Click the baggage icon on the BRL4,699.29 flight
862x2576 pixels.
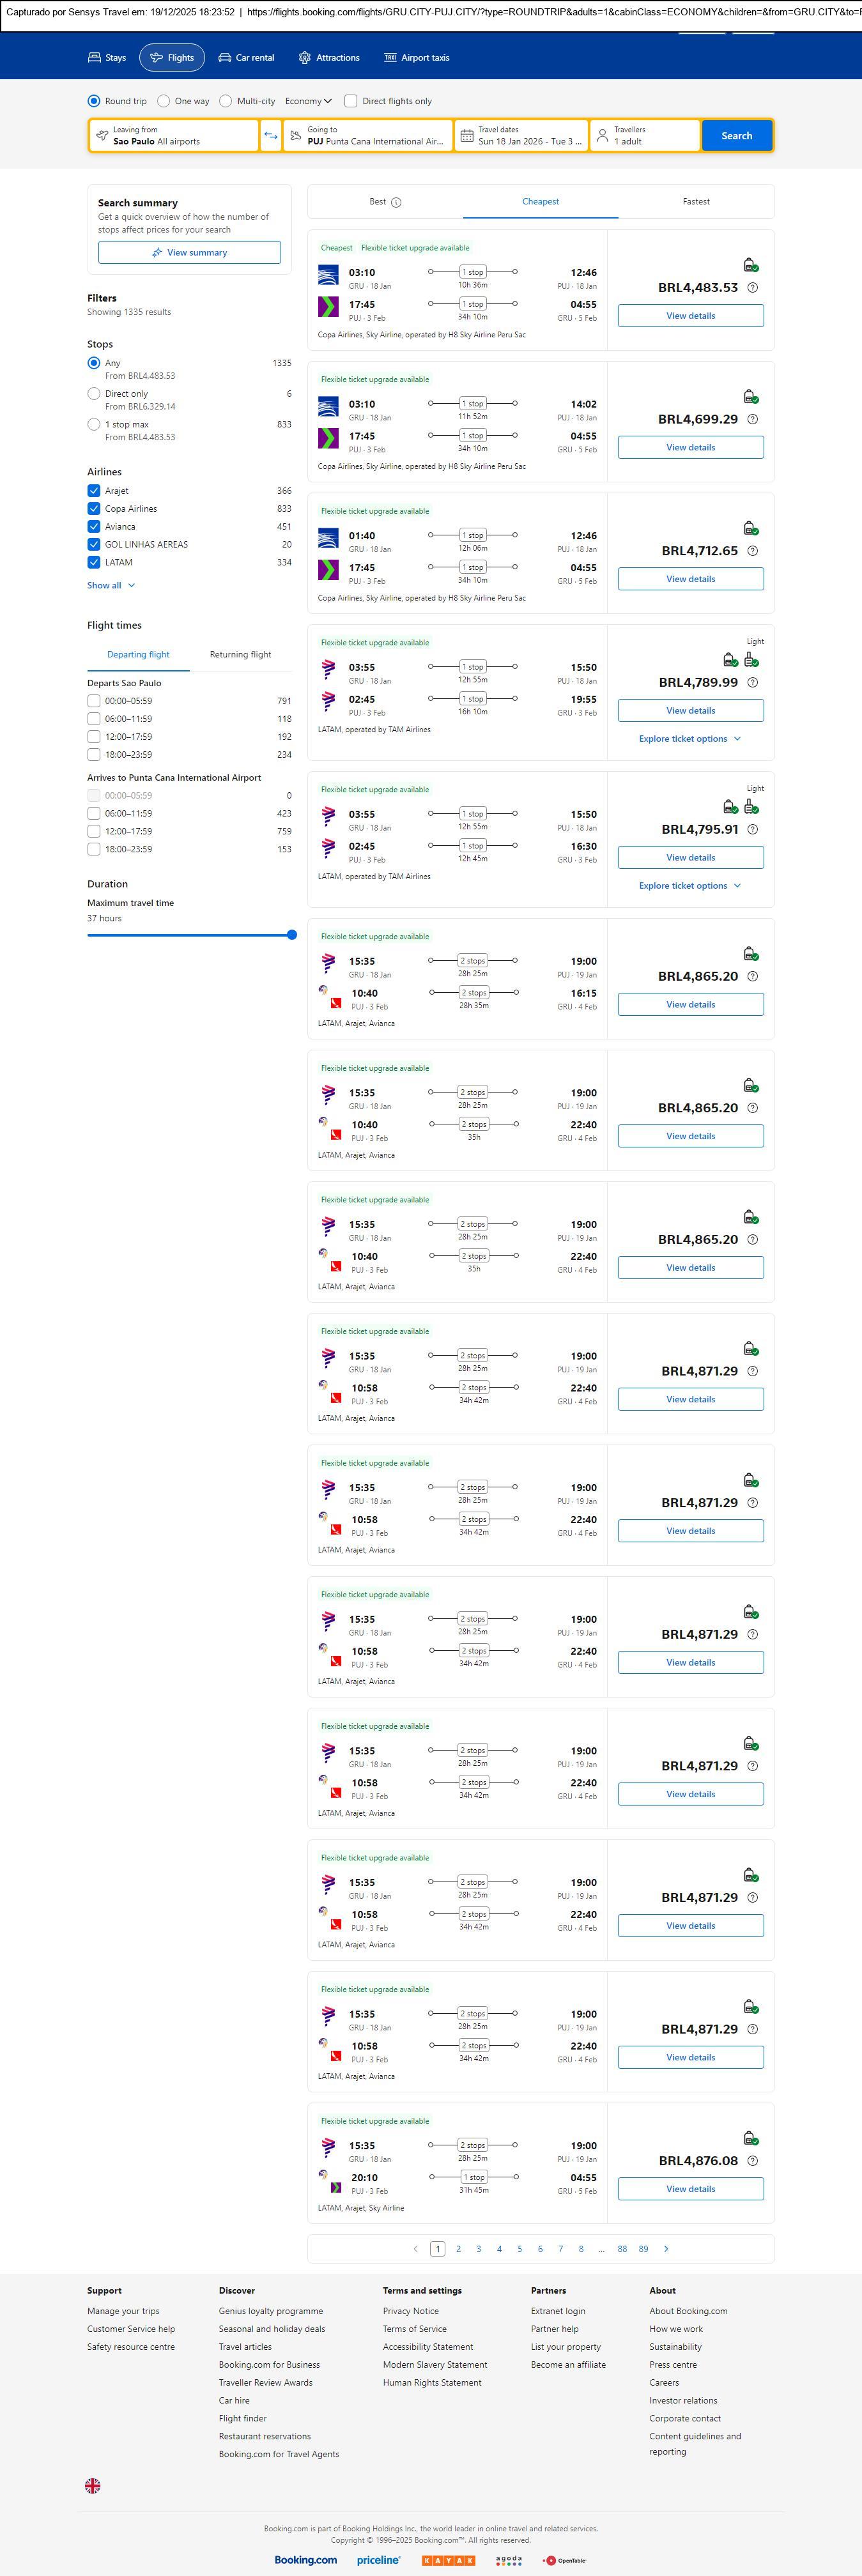[x=750, y=397]
